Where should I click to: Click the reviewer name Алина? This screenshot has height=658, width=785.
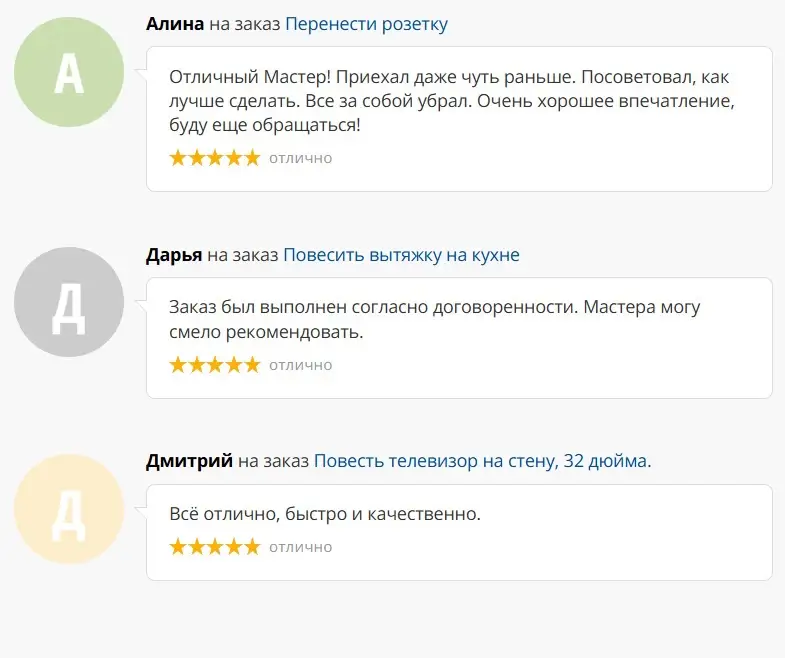tap(175, 24)
